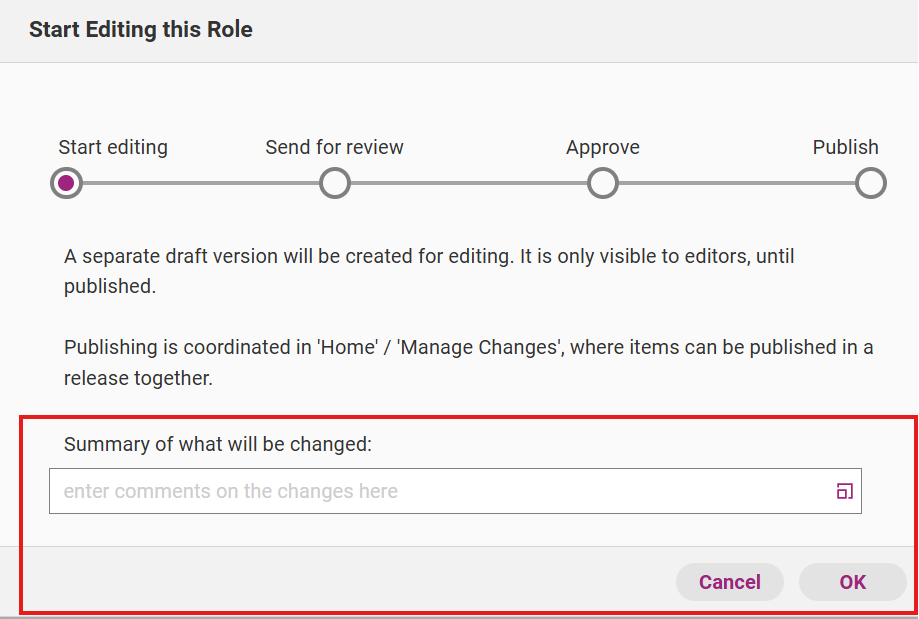Select the filled Start editing step circle

pyautogui.click(x=66, y=183)
